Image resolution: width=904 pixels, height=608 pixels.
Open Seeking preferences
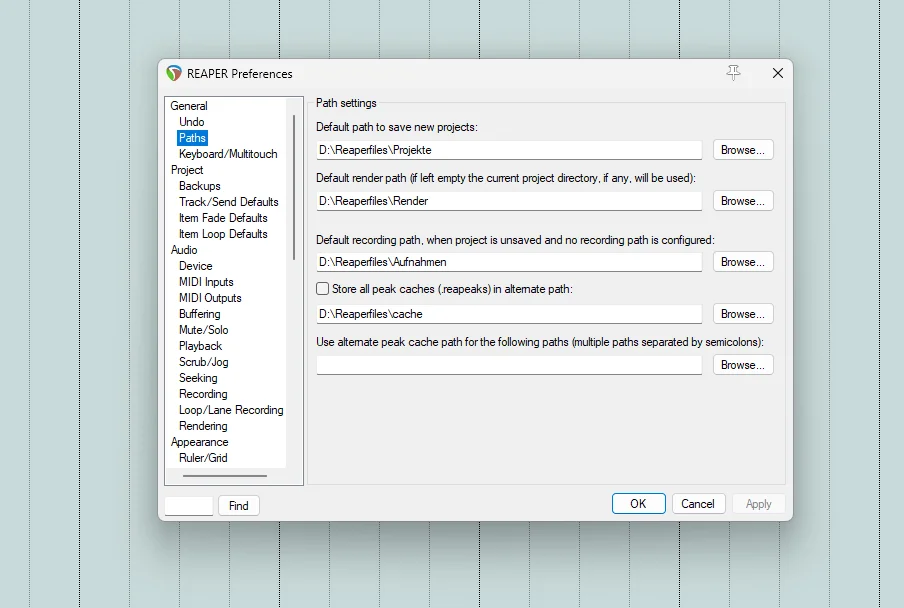pos(198,378)
